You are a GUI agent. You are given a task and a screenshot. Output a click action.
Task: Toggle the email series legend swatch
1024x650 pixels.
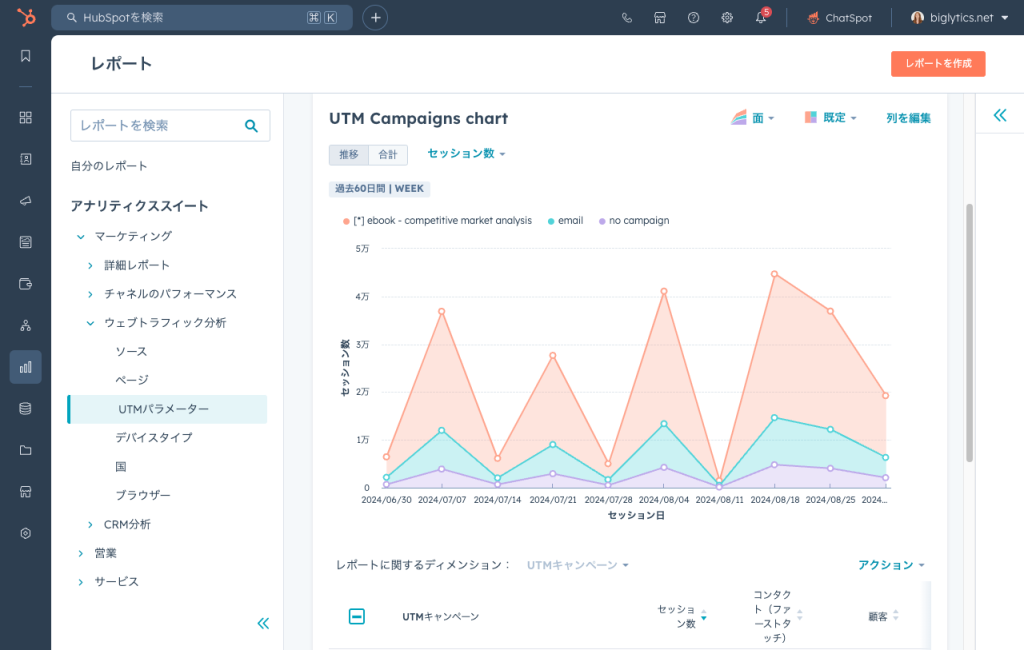552,221
